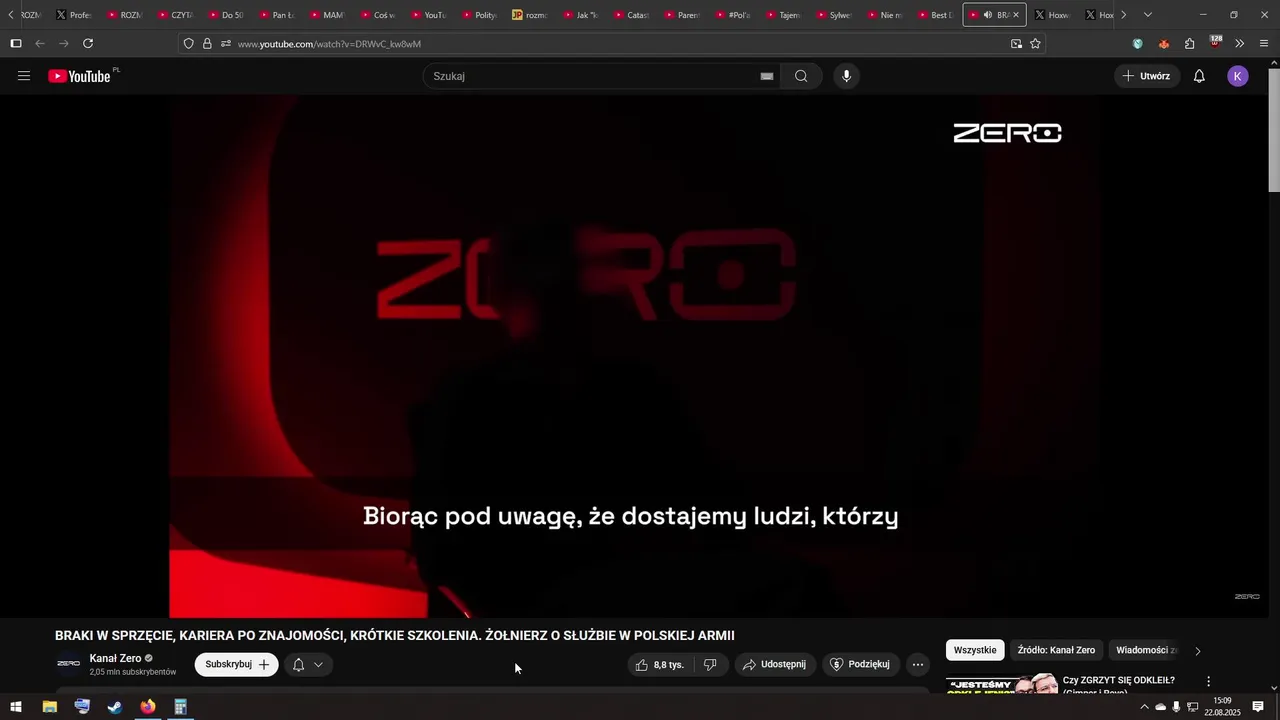Open Picture-in-Picture icon in address bar
1280x720 pixels.
[x=1016, y=43]
